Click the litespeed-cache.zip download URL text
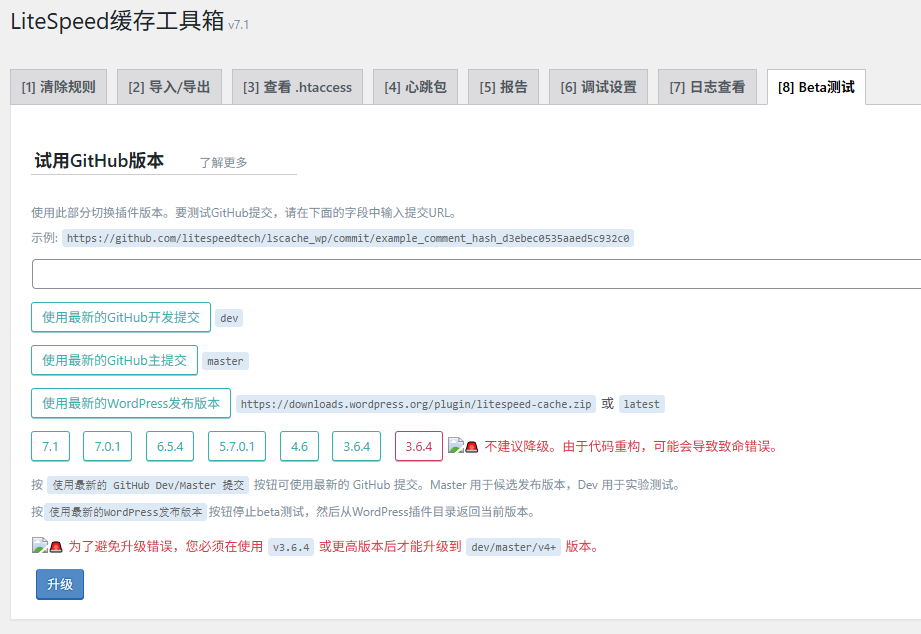The width and height of the screenshot is (921, 634). [416, 404]
